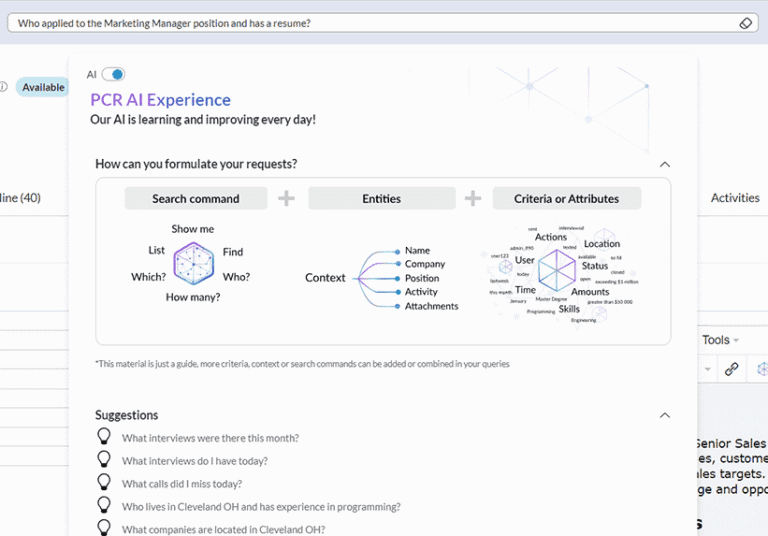Click the small dropdown arrow left of link icon
Image resolution: width=768 pixels, height=536 pixels.
click(x=707, y=369)
